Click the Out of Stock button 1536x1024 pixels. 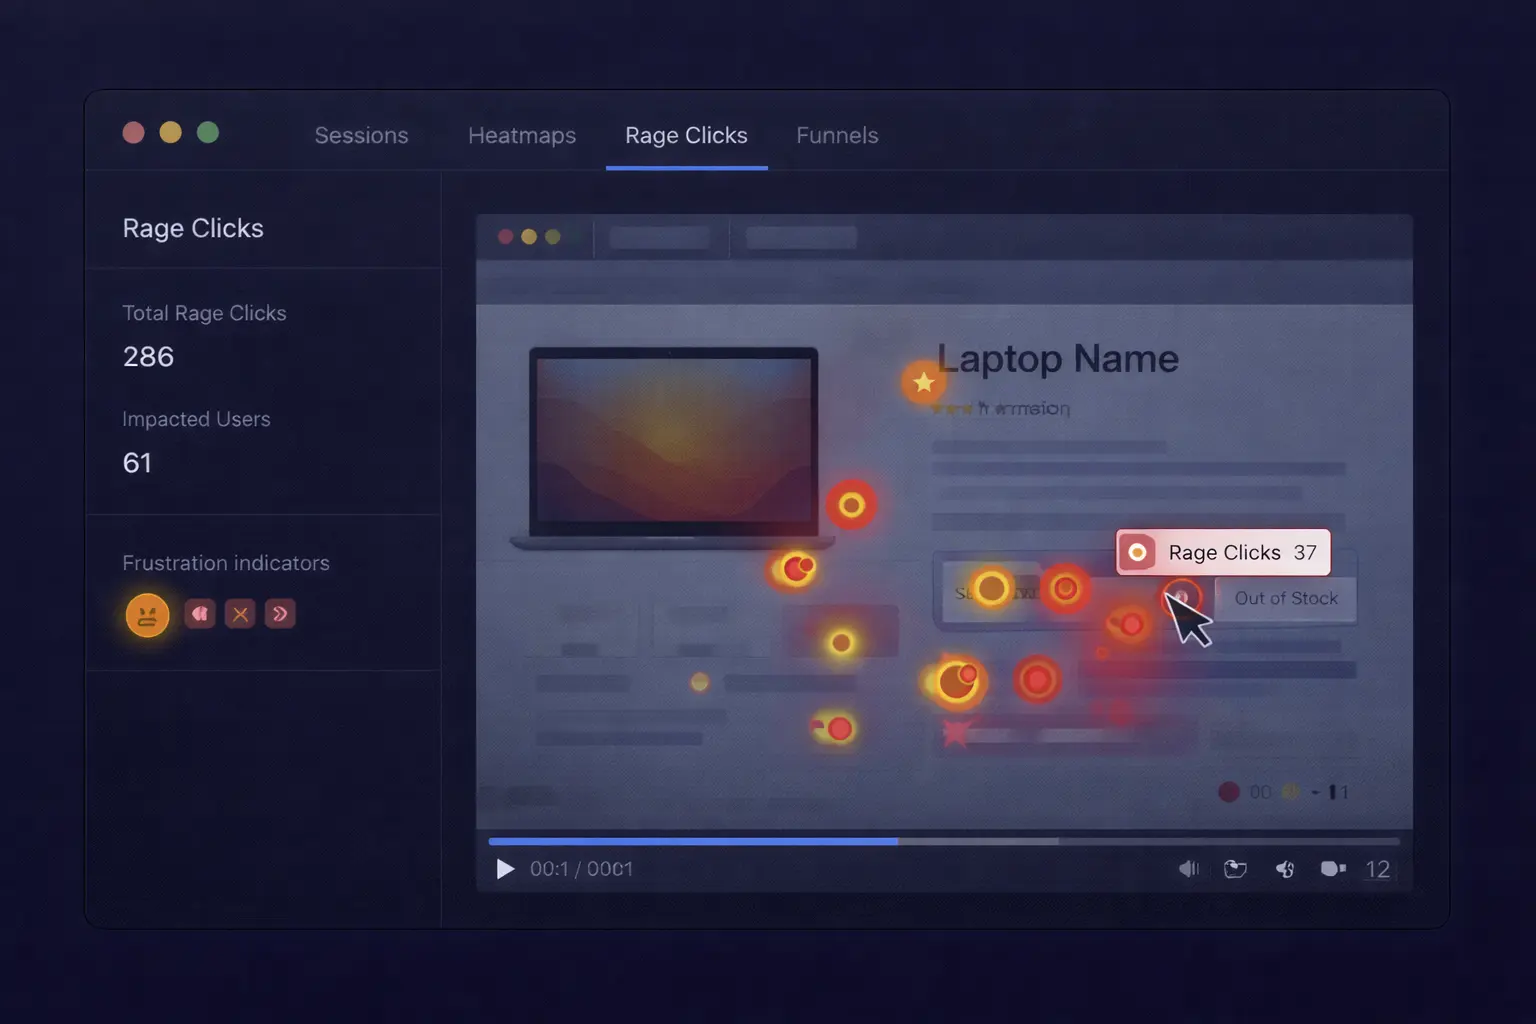click(1285, 599)
